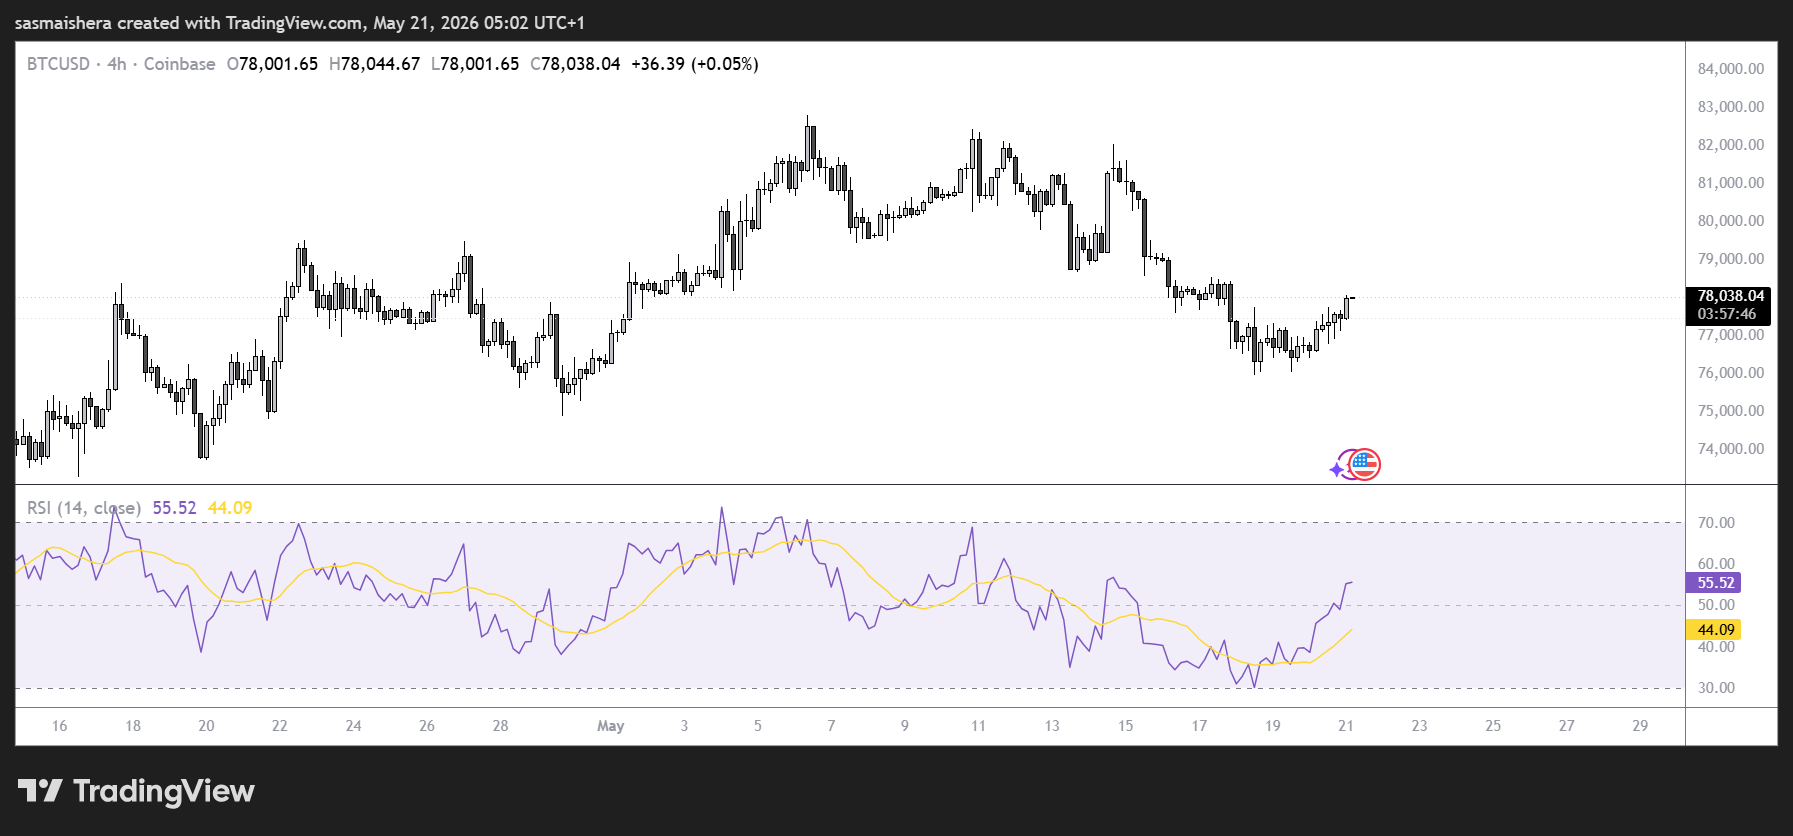Click the 30.00 level on the RSI axis
This screenshot has height=836, width=1793.
[x=1716, y=688]
